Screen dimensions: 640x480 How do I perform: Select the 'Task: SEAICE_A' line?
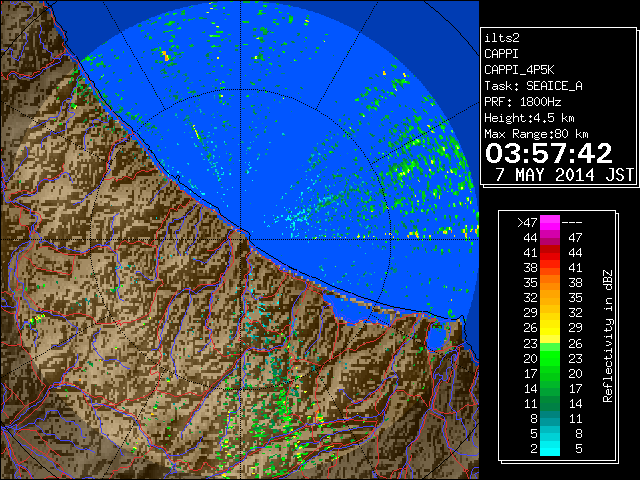(533, 86)
